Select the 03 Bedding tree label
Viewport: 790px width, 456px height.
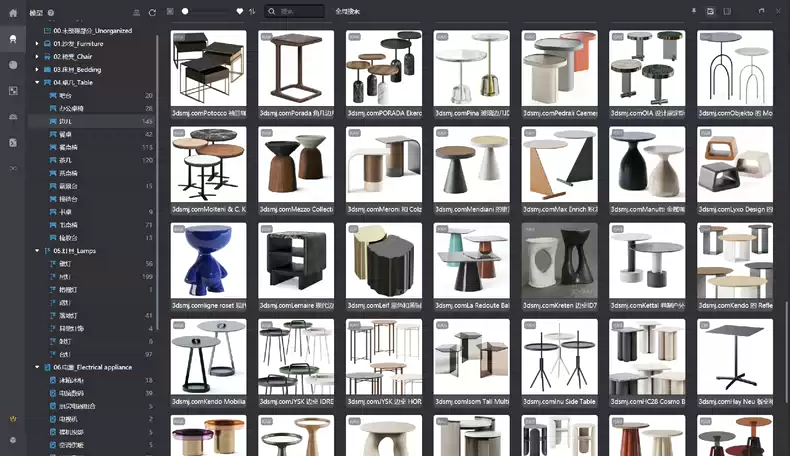tap(77, 70)
